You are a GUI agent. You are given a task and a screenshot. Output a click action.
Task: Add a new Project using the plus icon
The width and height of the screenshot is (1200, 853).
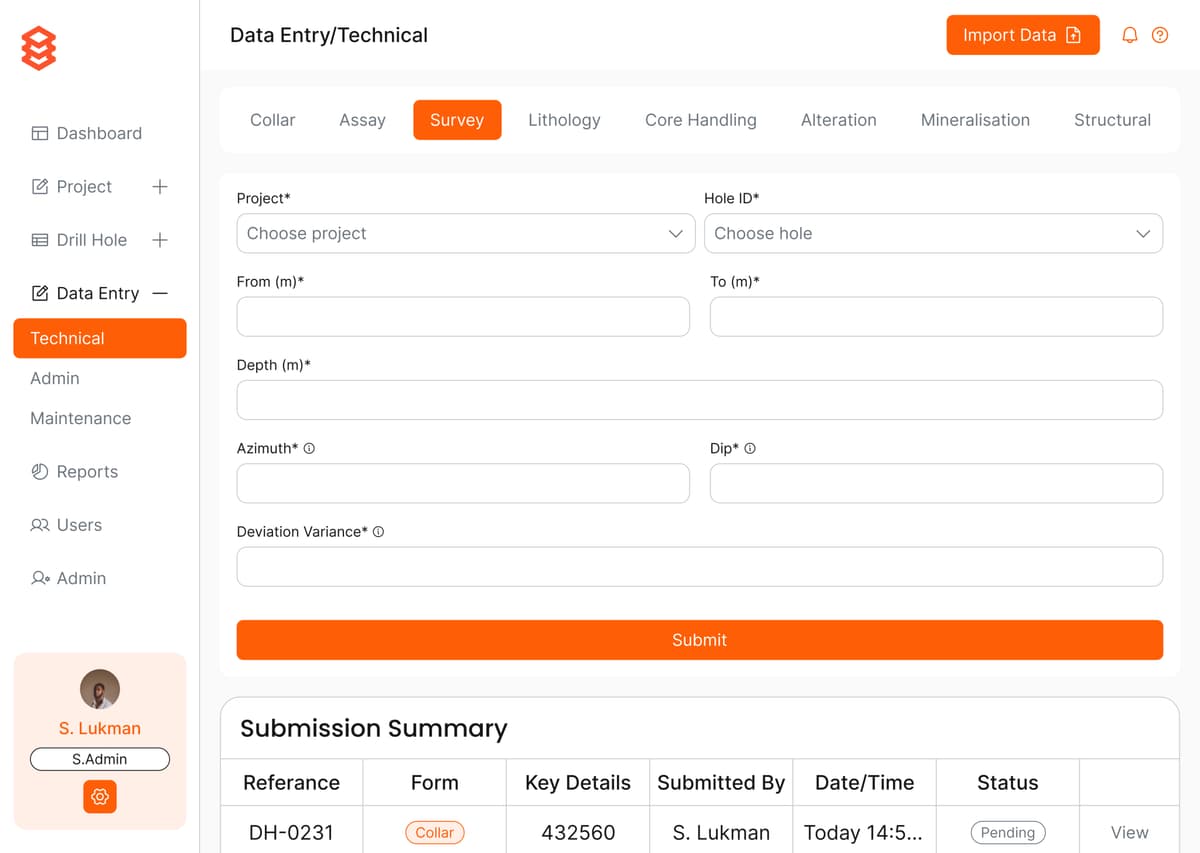[160, 186]
